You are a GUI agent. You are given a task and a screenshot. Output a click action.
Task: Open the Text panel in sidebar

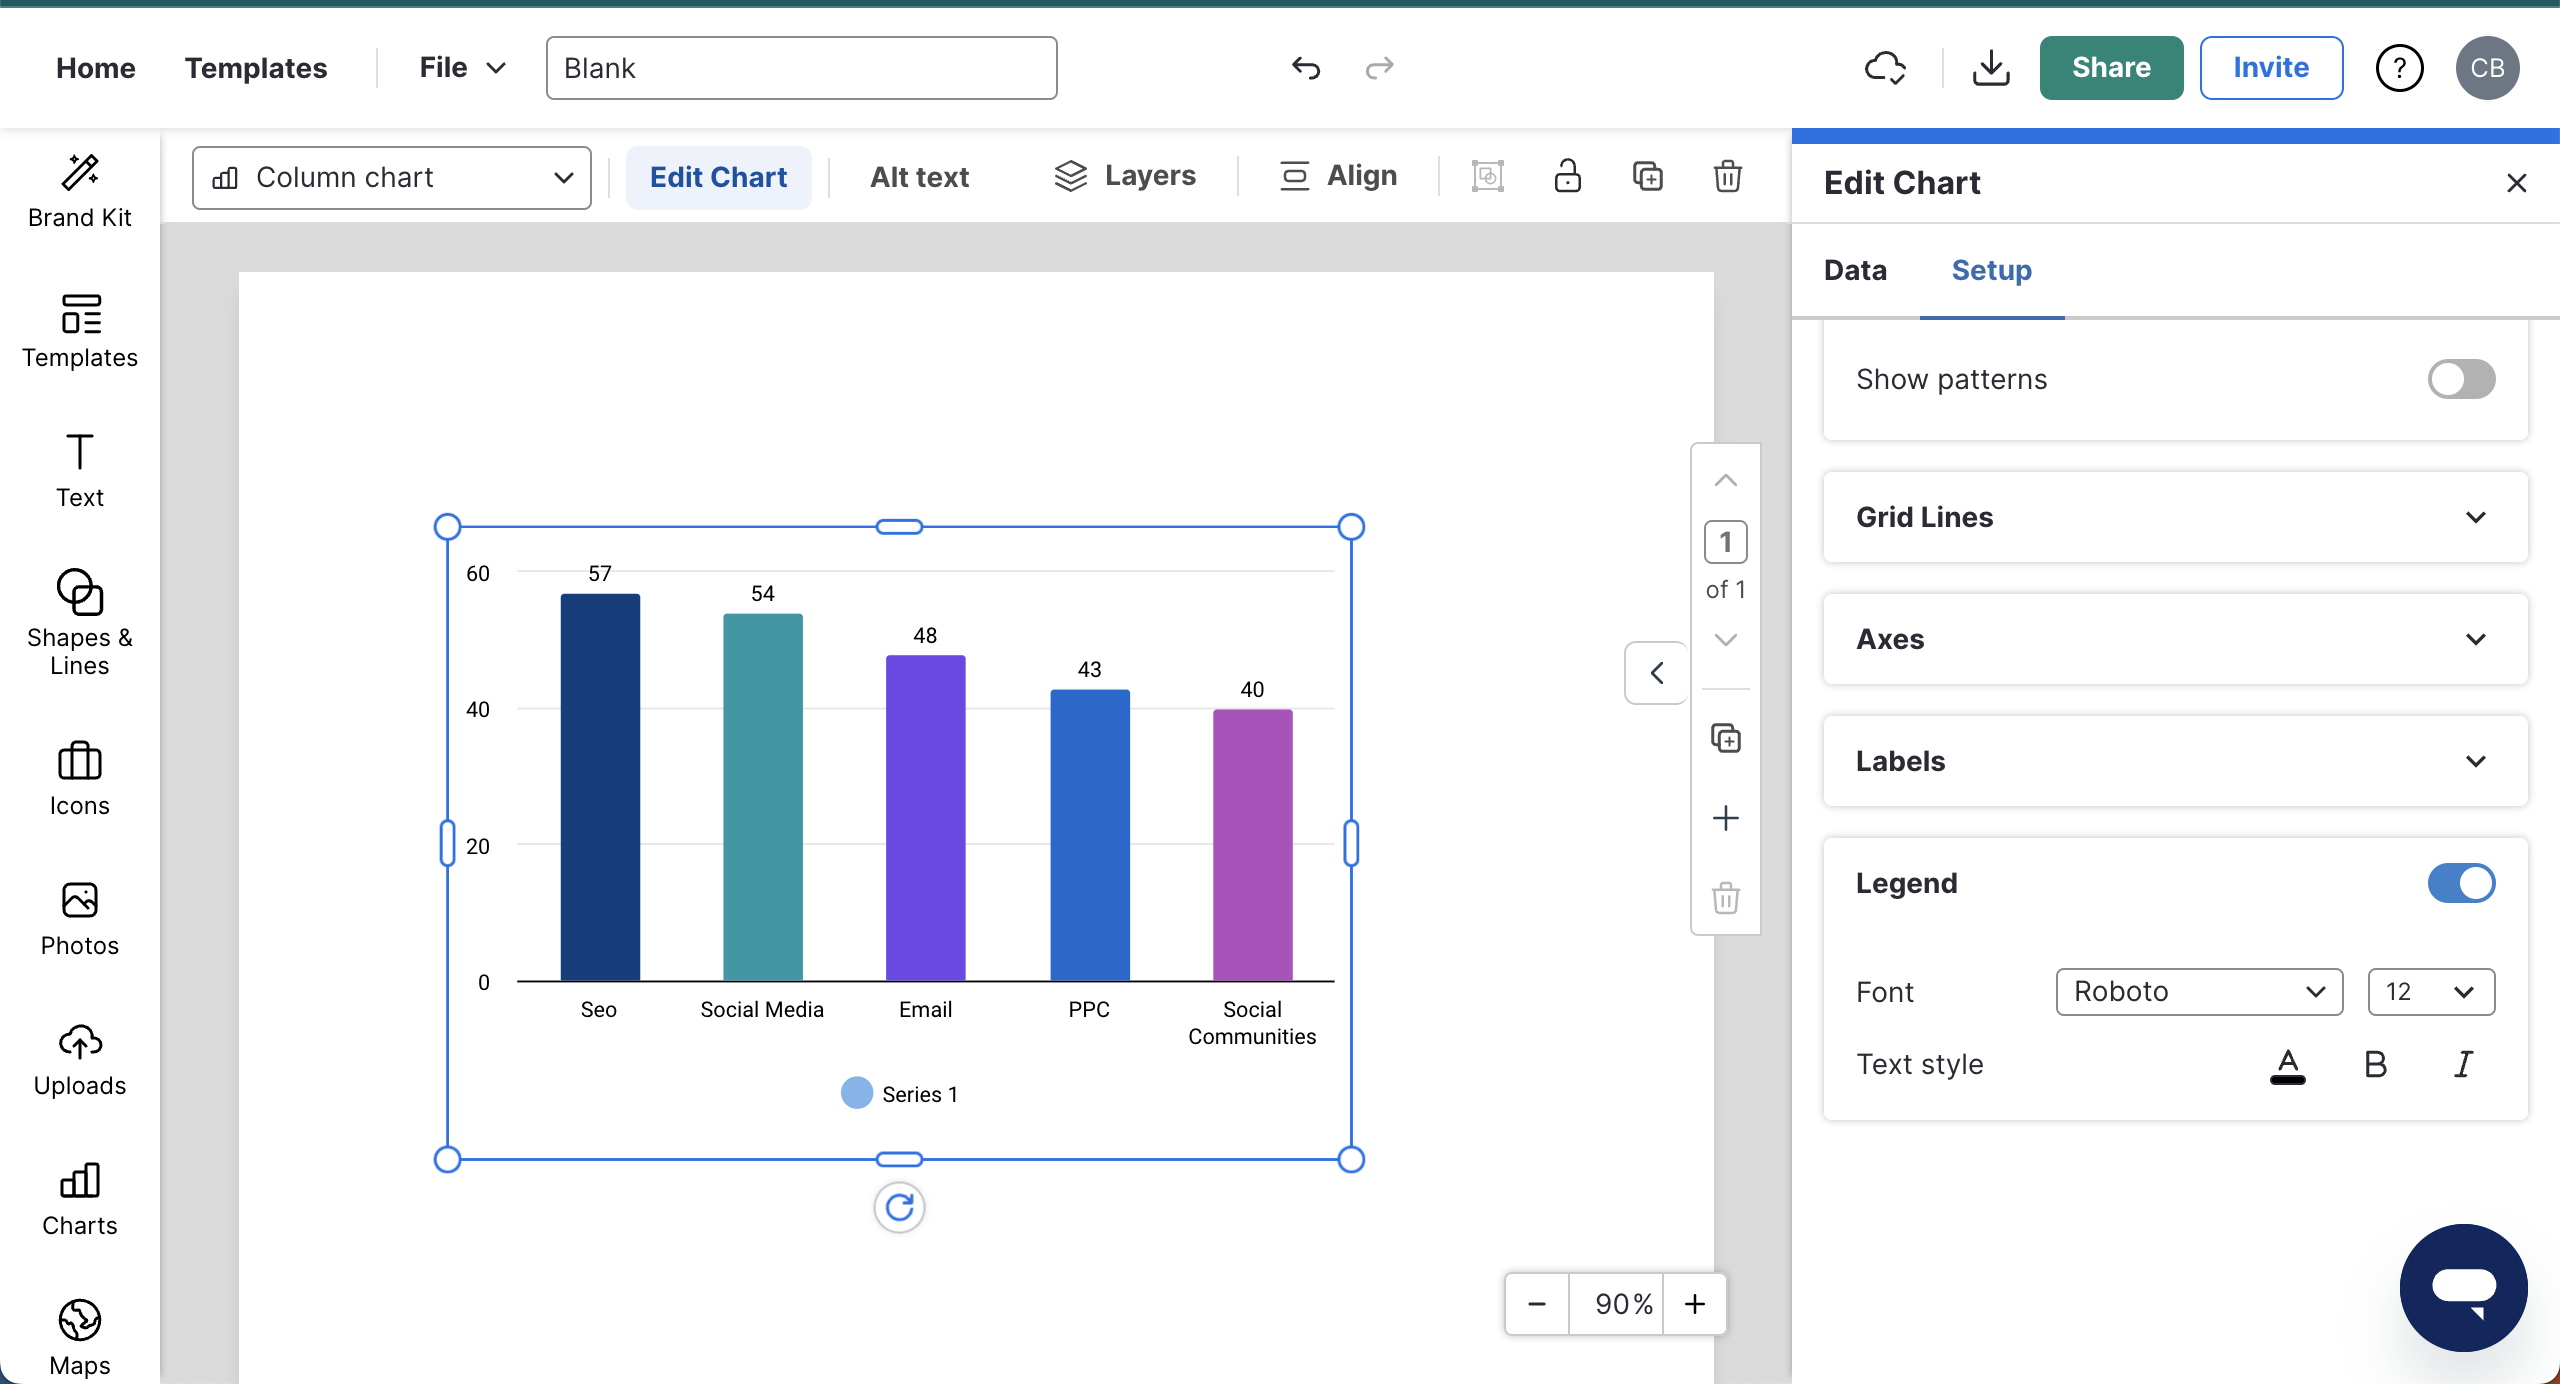pos(80,470)
